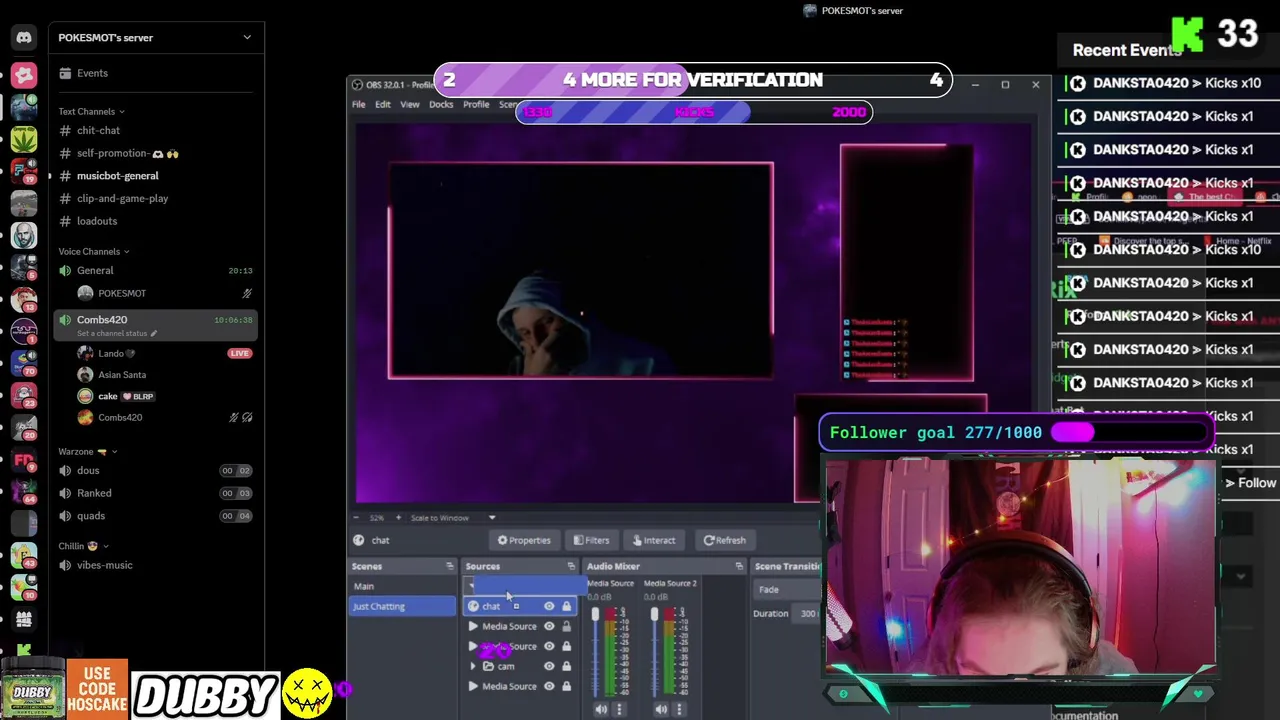Open the Sources dock pop-out icon
The height and width of the screenshot is (720, 1280).
coord(571,567)
